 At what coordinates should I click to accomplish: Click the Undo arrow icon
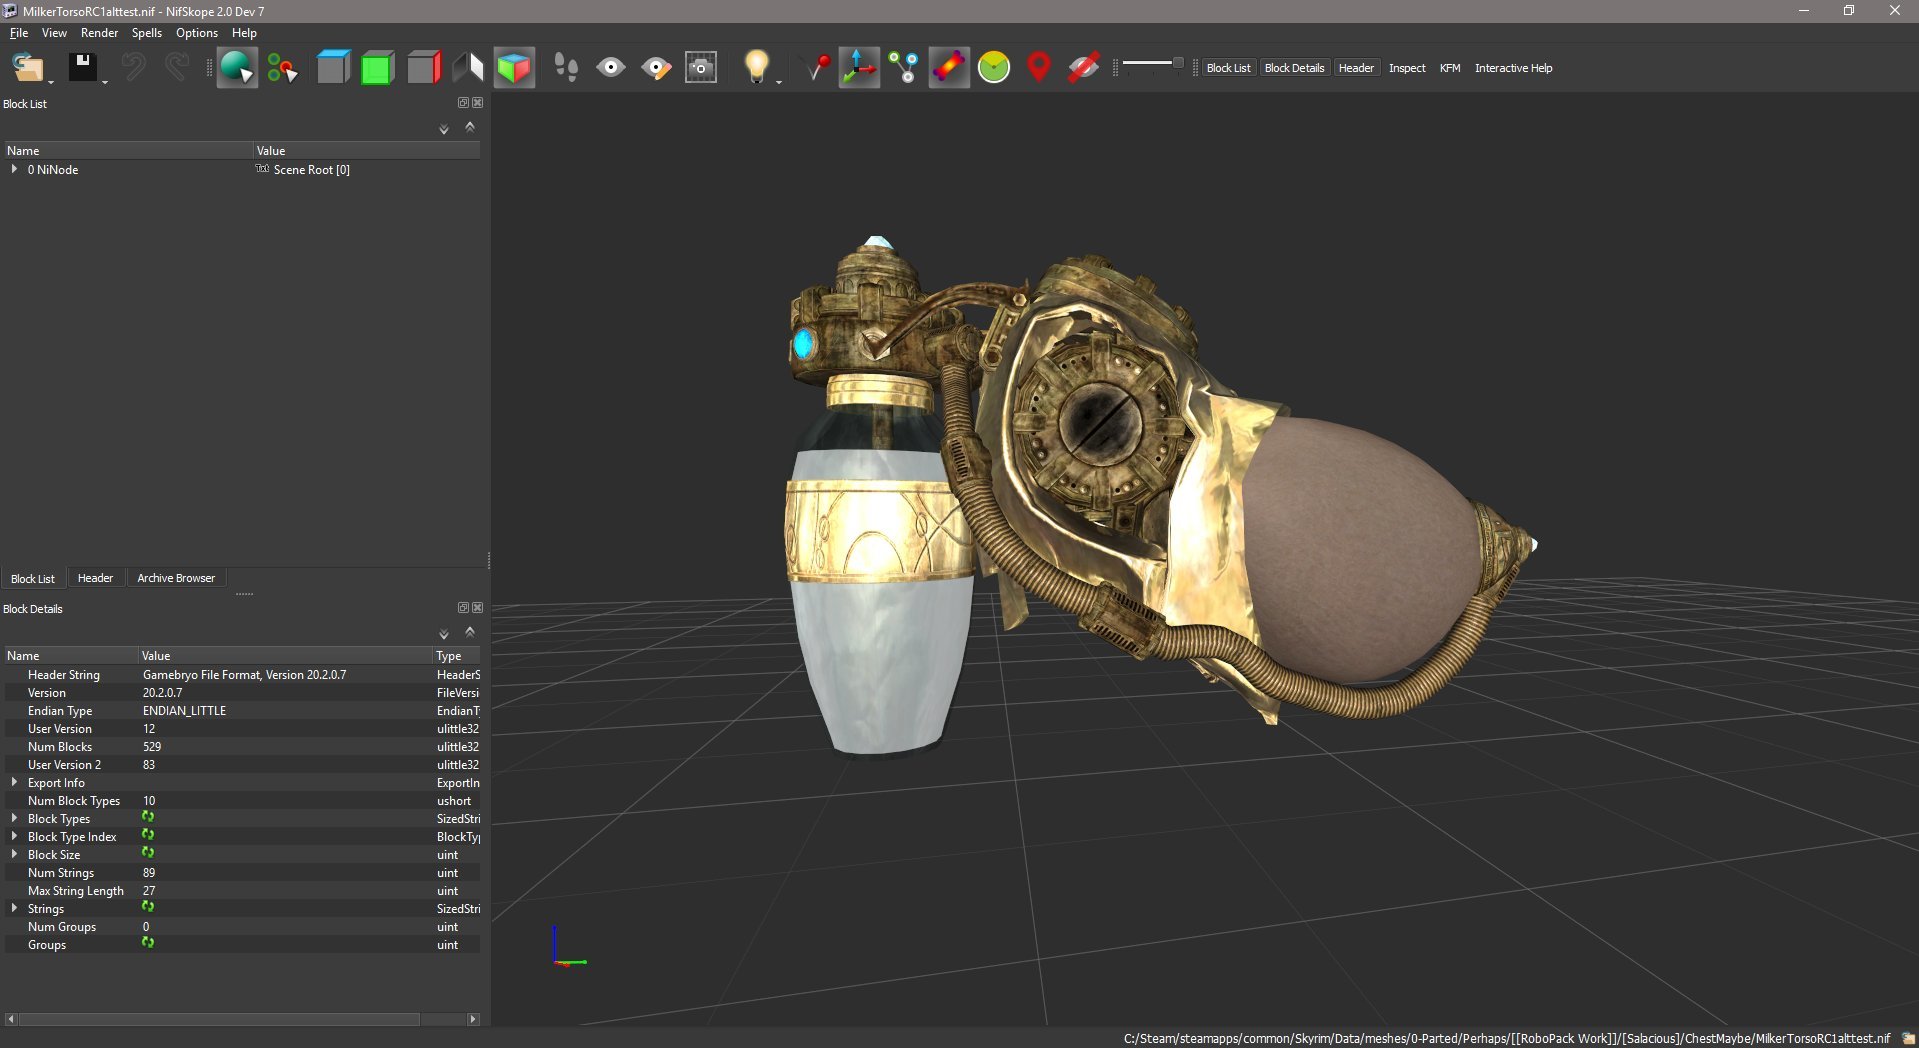[x=133, y=68]
